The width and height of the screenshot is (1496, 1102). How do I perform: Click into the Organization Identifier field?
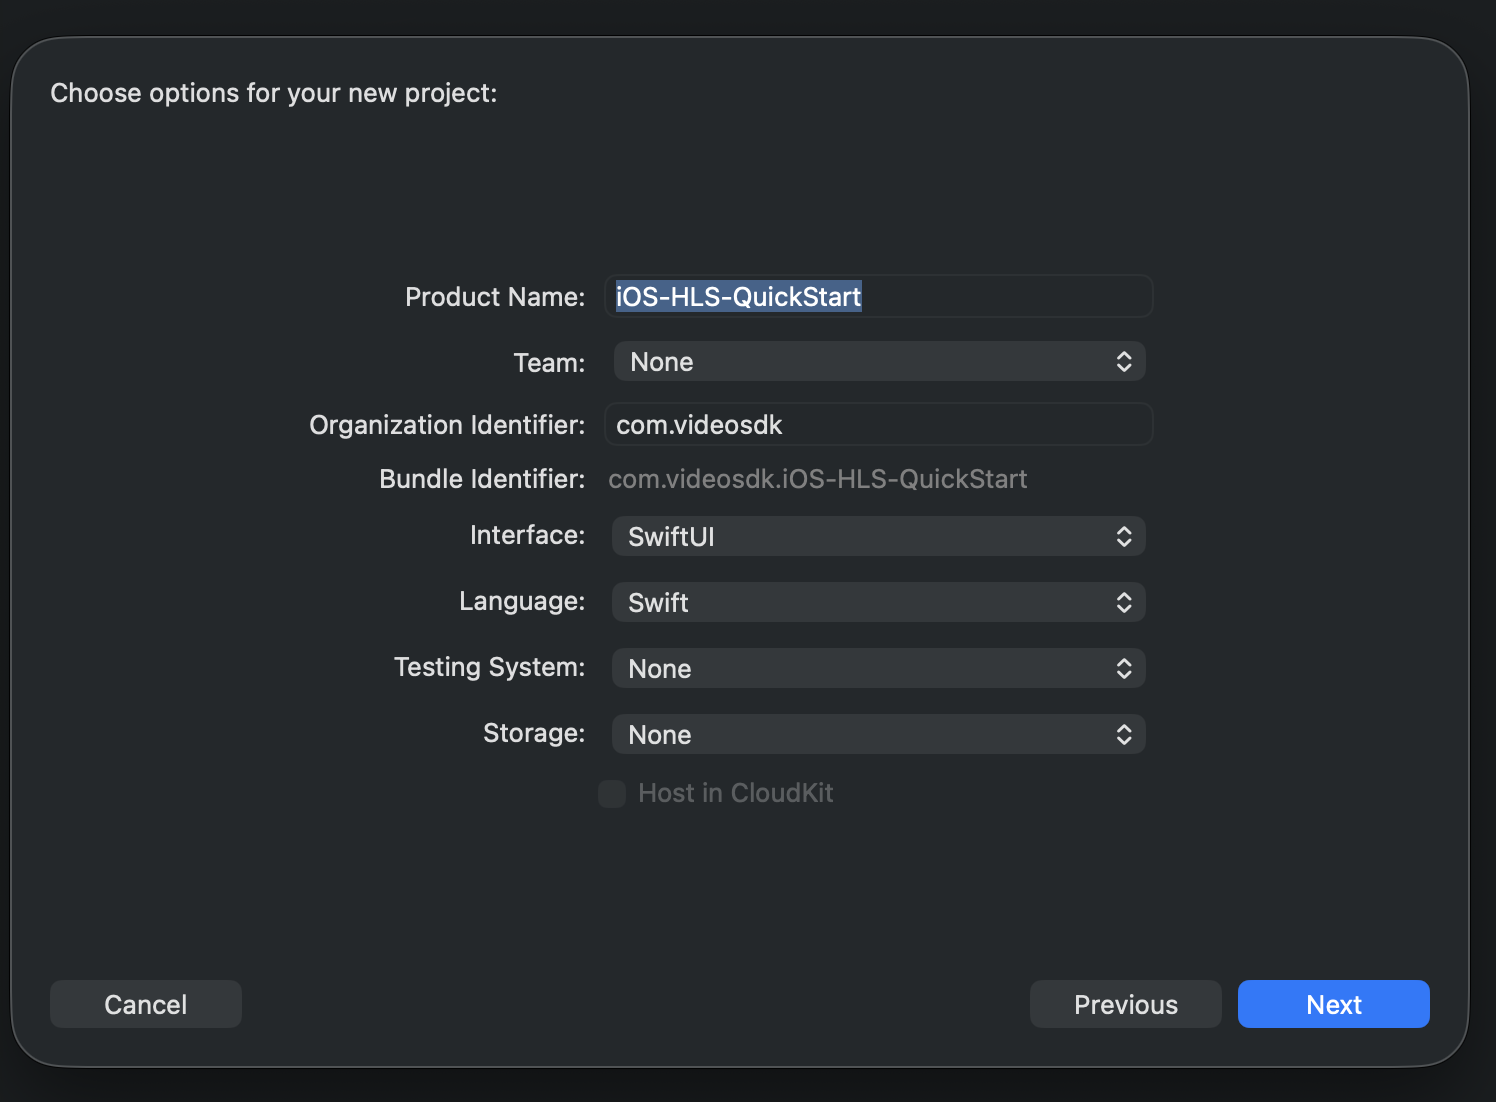pos(878,425)
